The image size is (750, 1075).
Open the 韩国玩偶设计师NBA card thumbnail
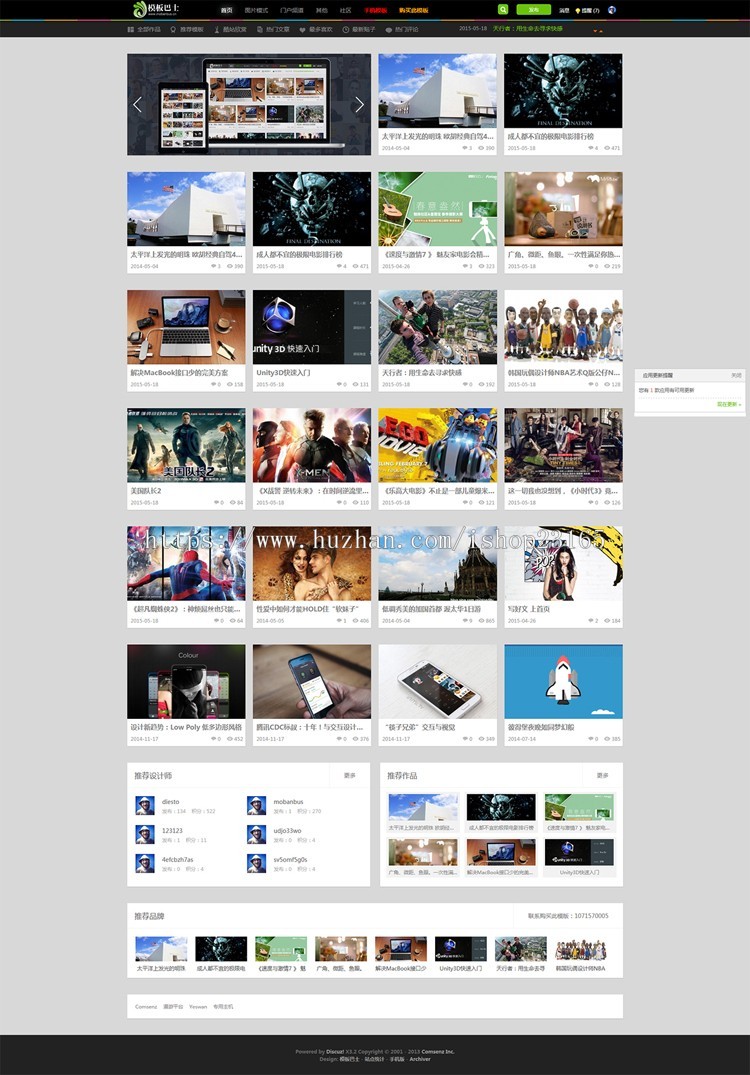point(564,327)
